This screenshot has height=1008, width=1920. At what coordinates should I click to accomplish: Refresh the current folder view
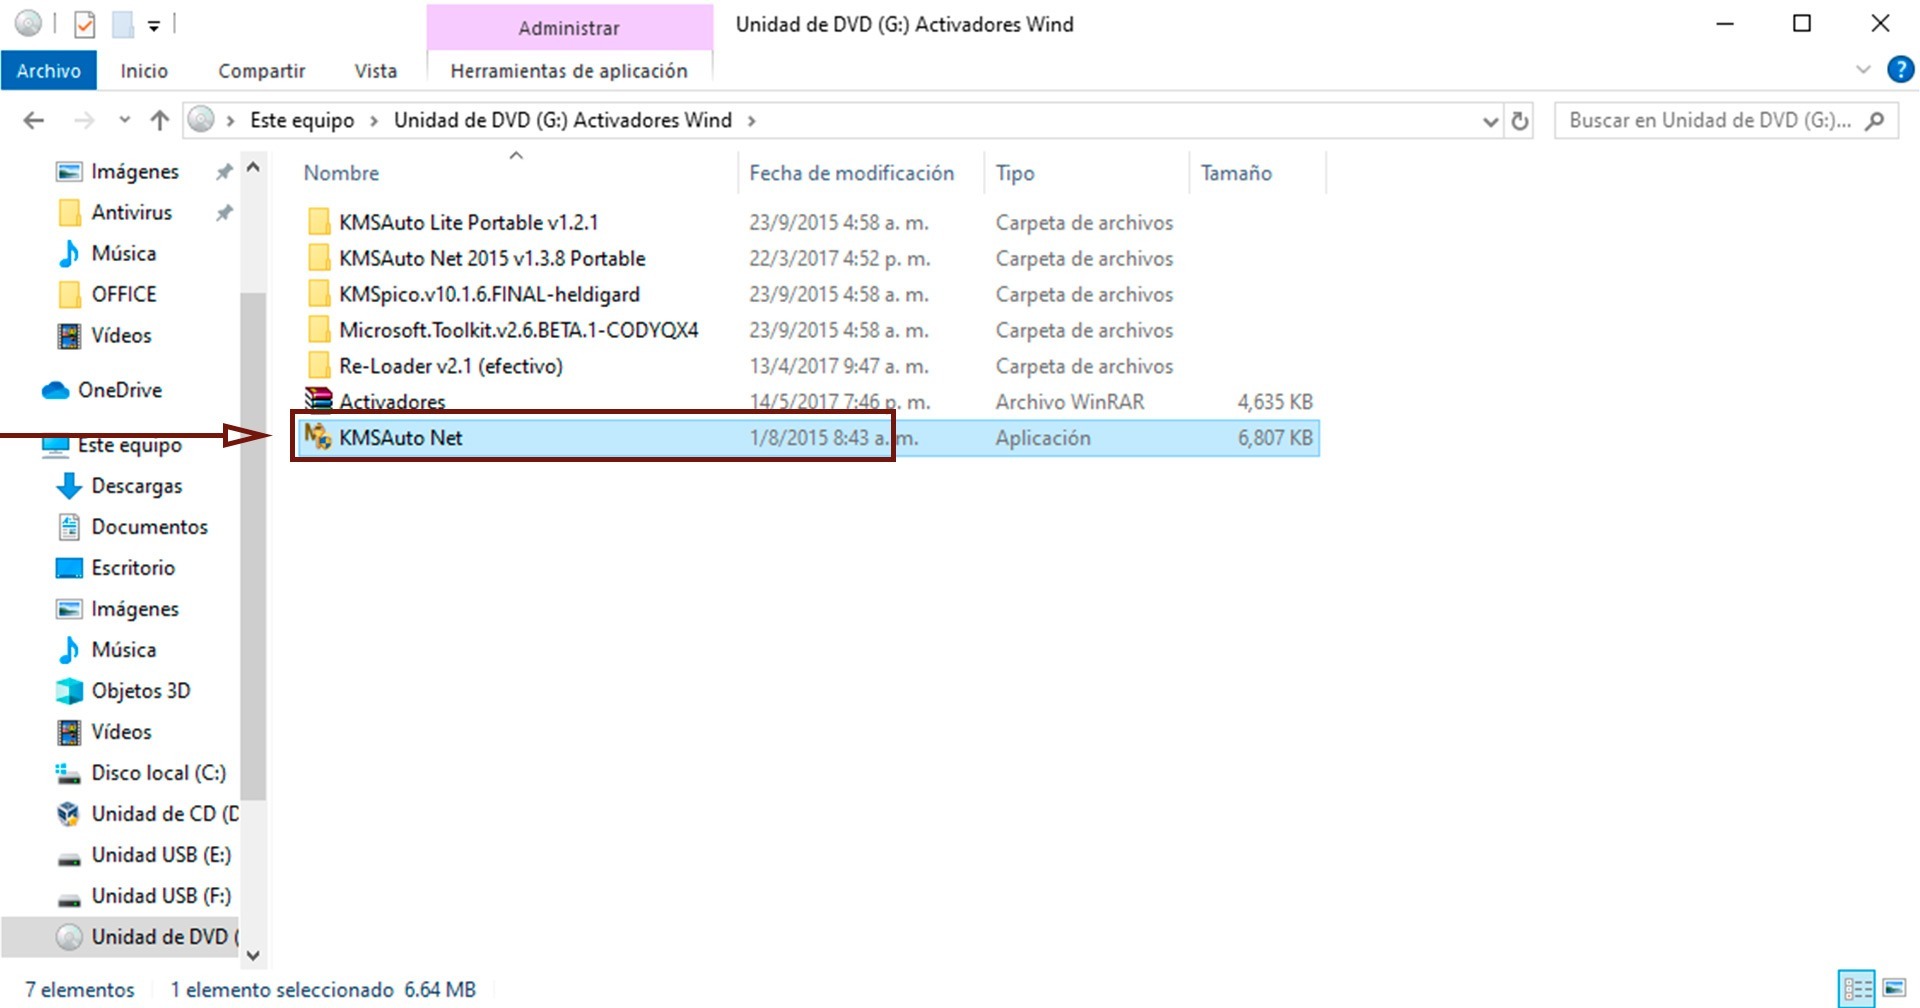[1520, 121]
